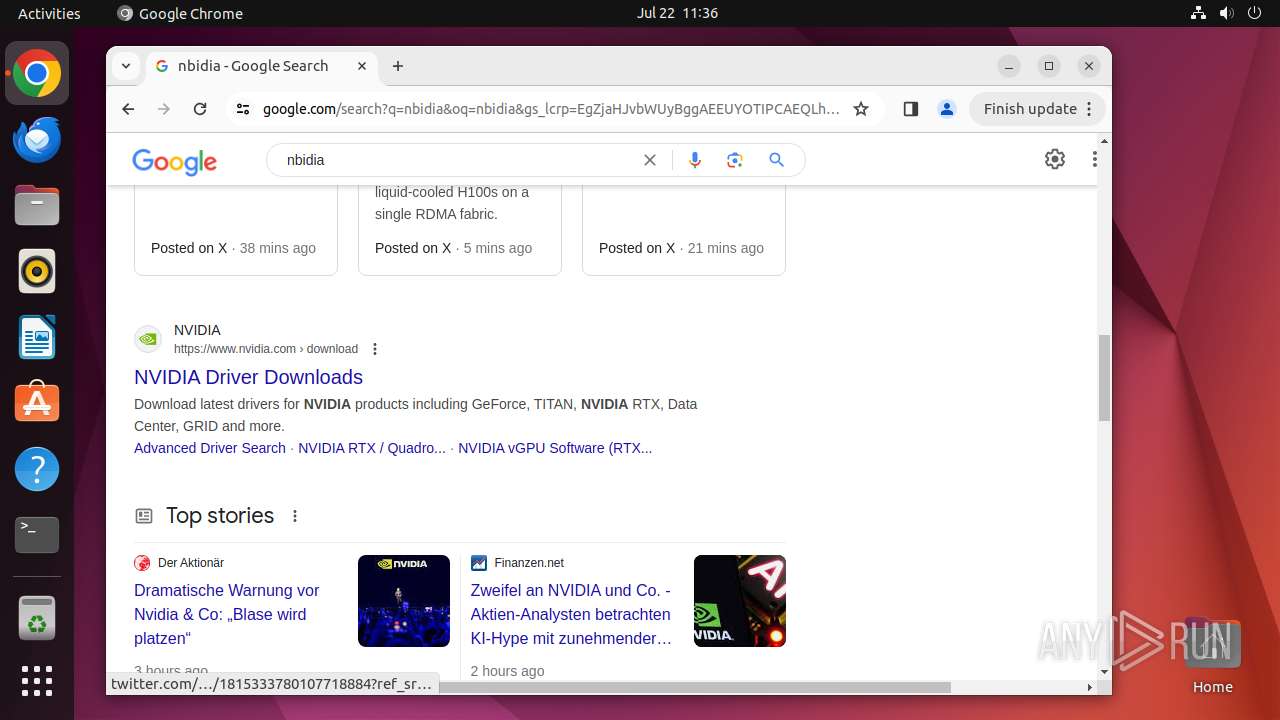Screen dimensions: 1280x720
Task: Open NVIDIA Driver Downloads link
Action: [x=248, y=377]
